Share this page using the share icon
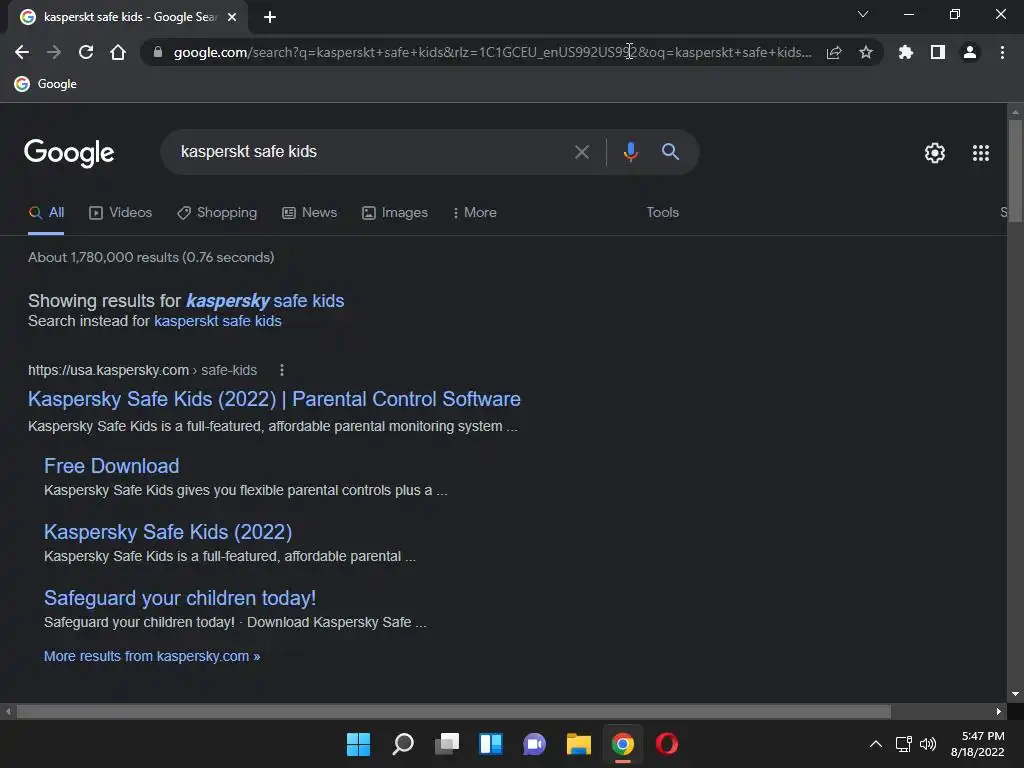 point(834,52)
